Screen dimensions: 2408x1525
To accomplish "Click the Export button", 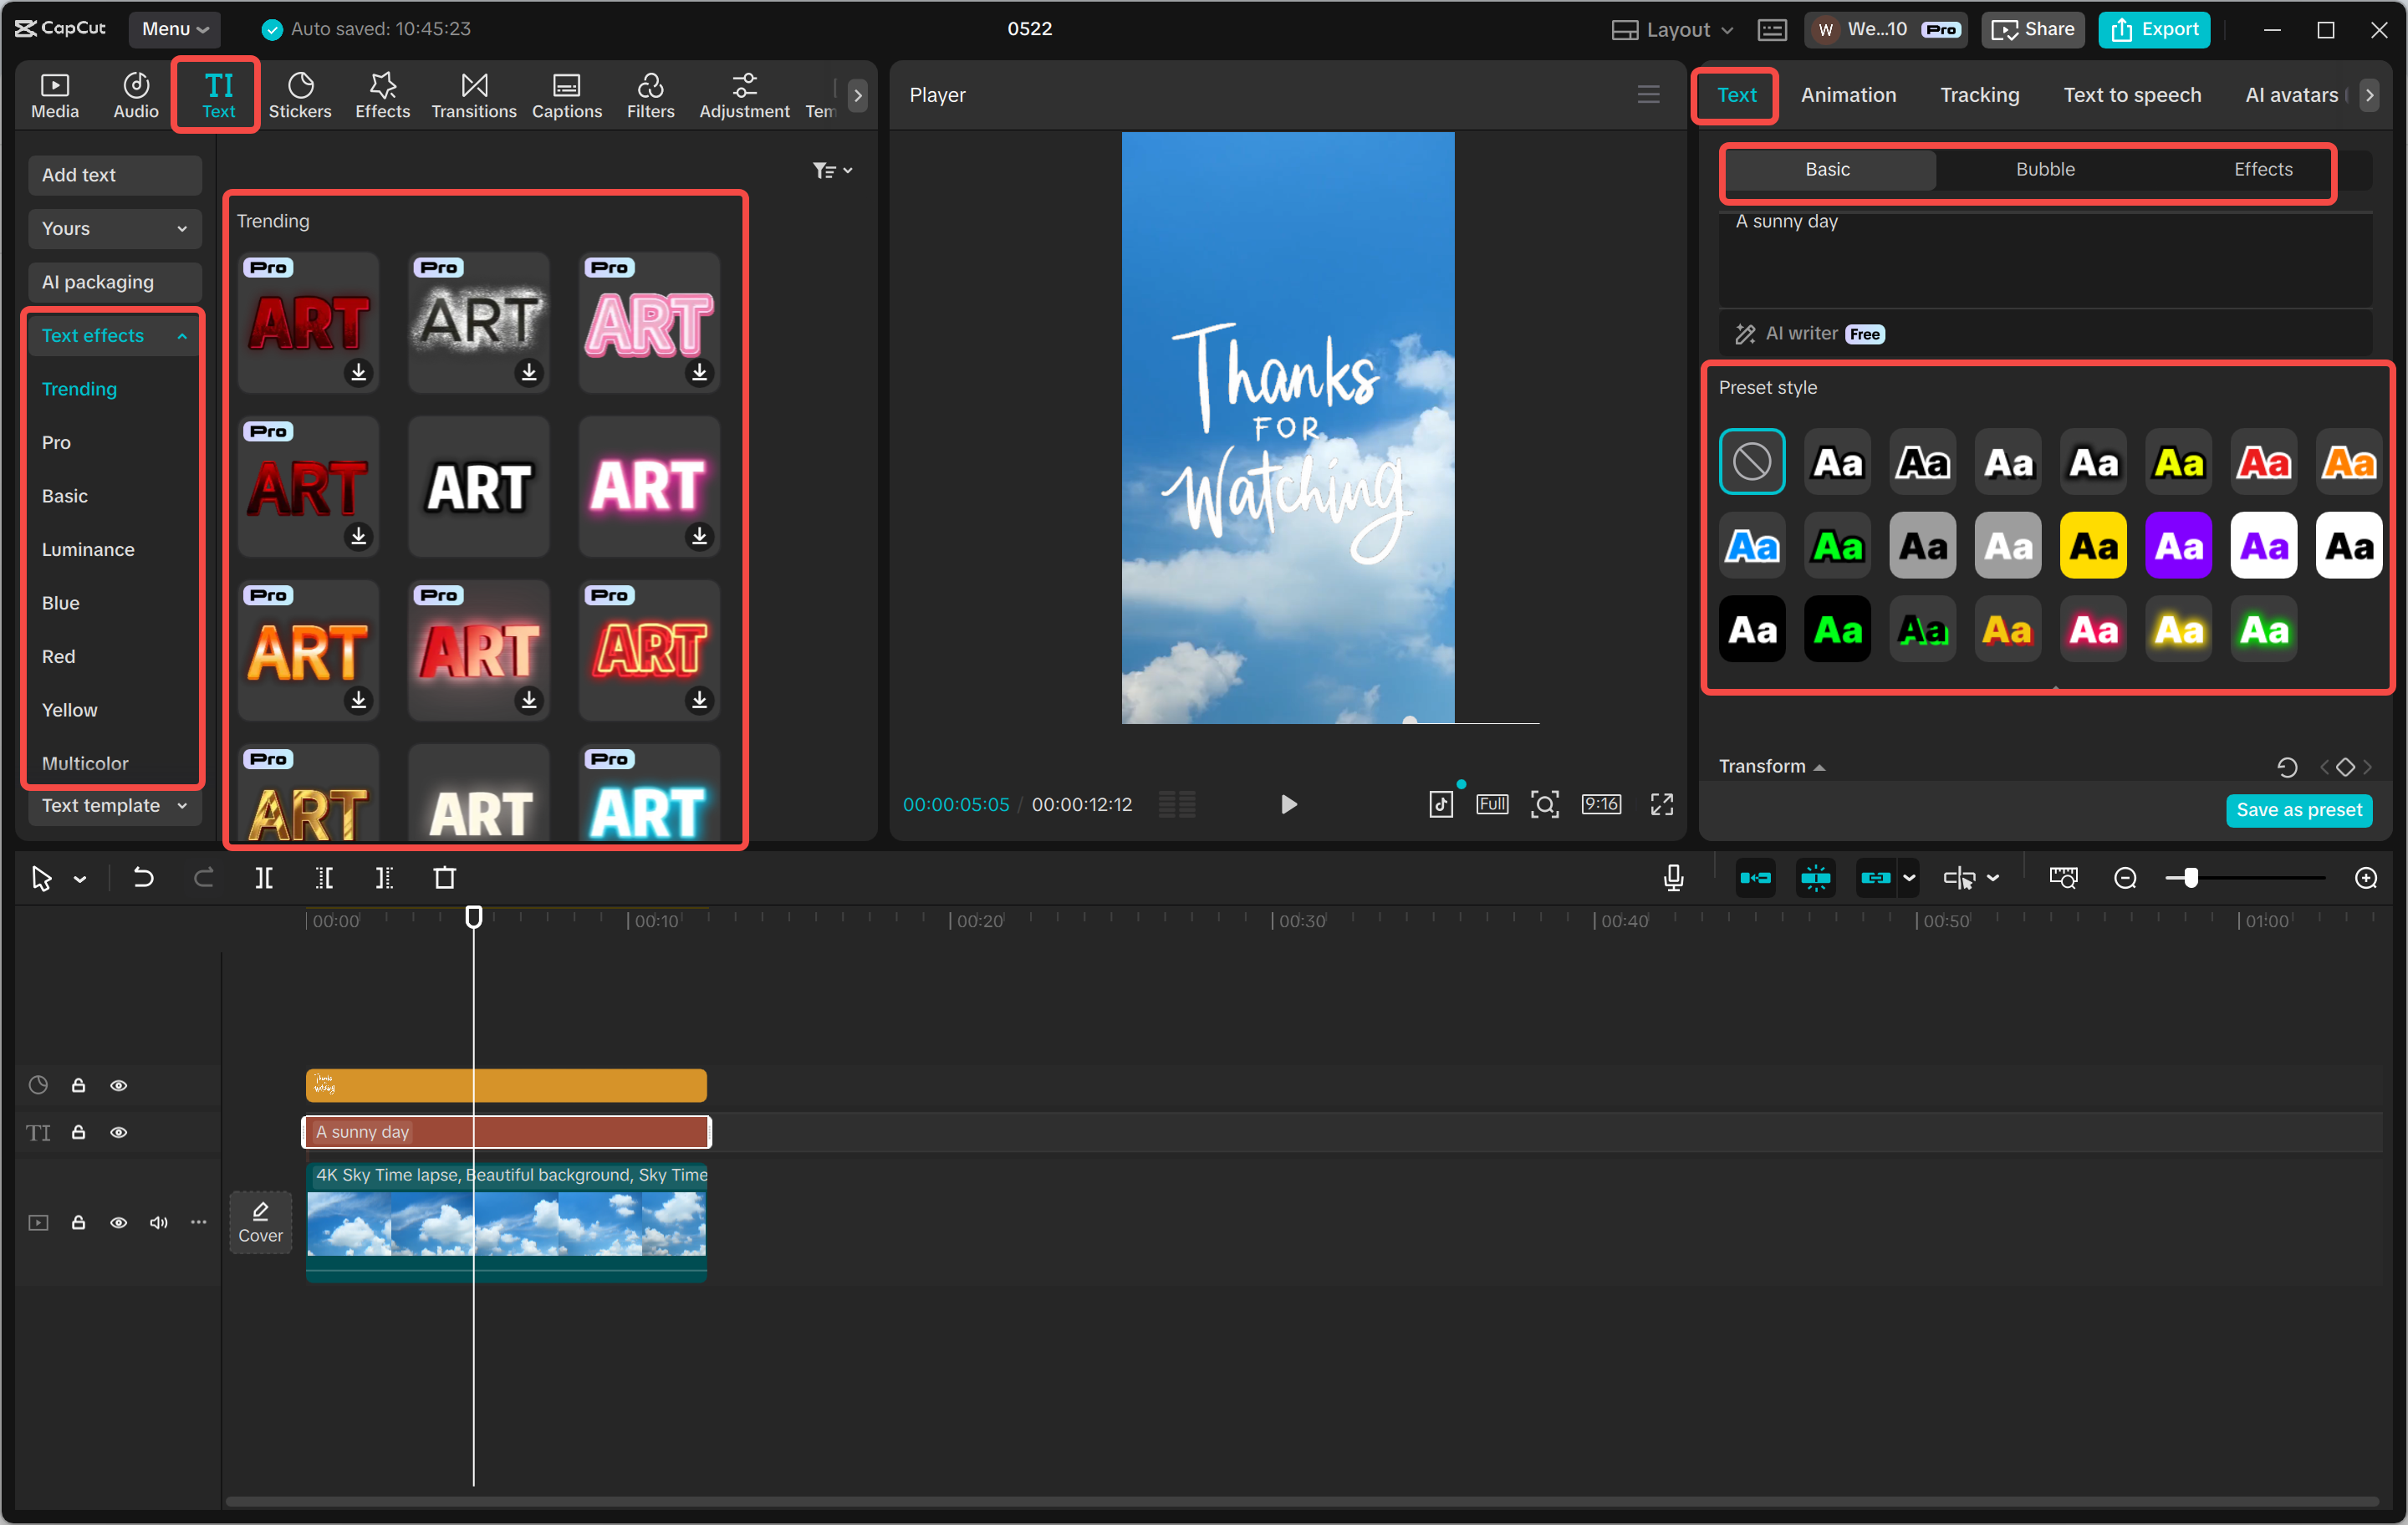I will point(2153,29).
